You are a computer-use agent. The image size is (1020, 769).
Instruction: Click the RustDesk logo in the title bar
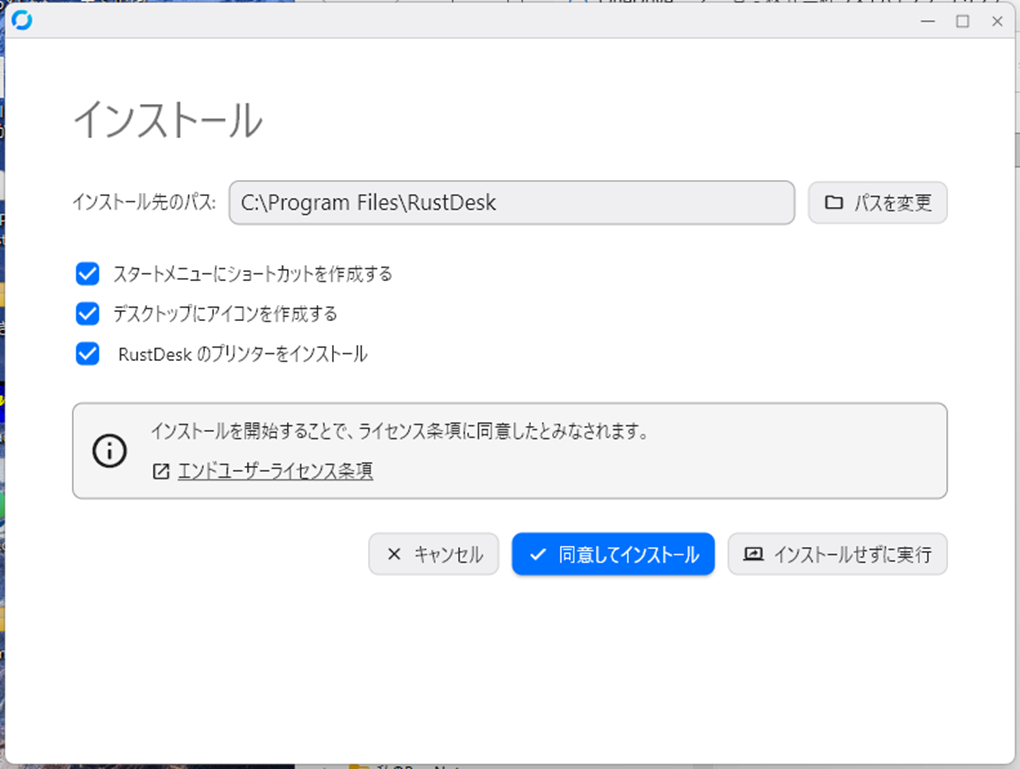21,20
